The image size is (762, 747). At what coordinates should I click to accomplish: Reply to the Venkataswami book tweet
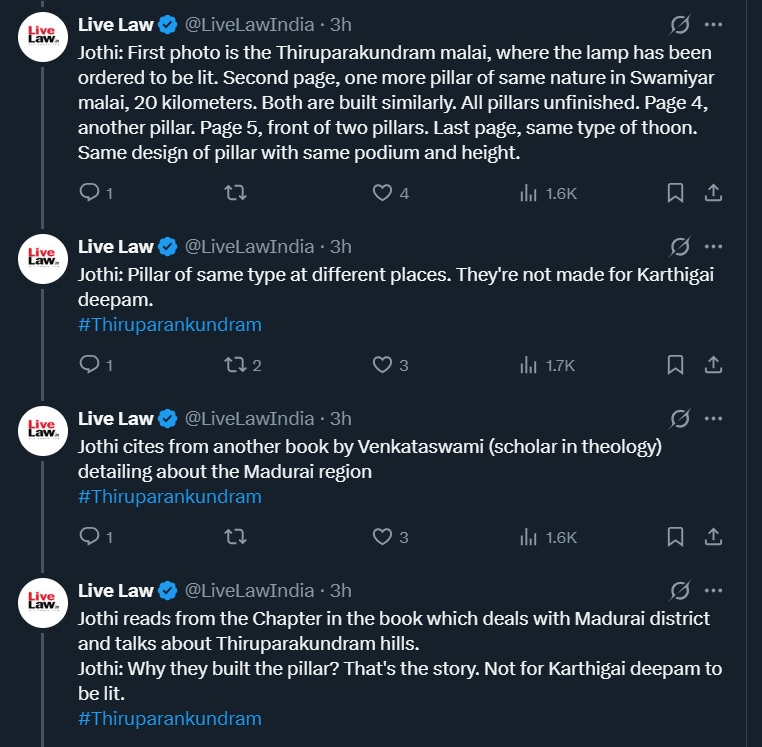coord(89,537)
